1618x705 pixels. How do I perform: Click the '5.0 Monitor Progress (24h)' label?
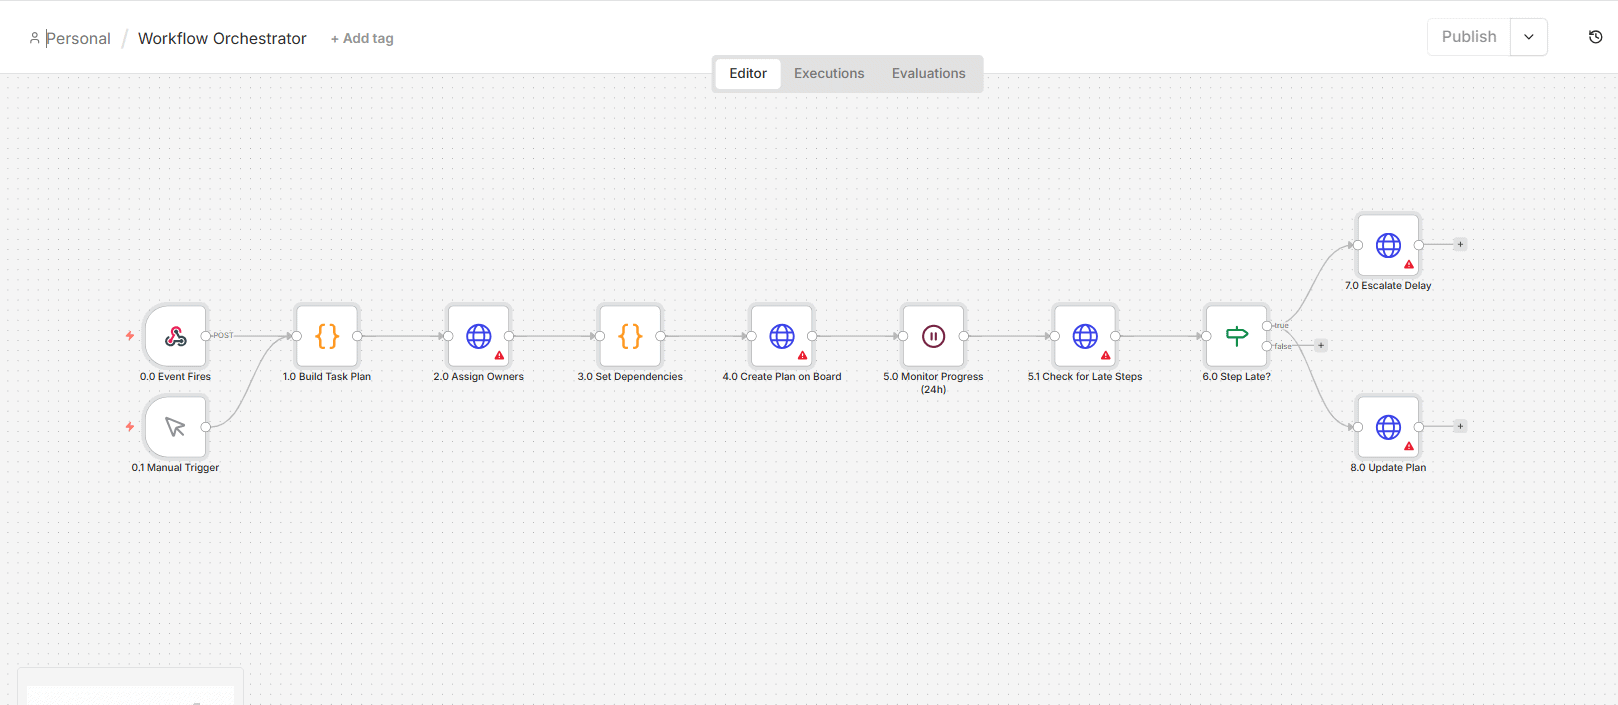(x=933, y=383)
